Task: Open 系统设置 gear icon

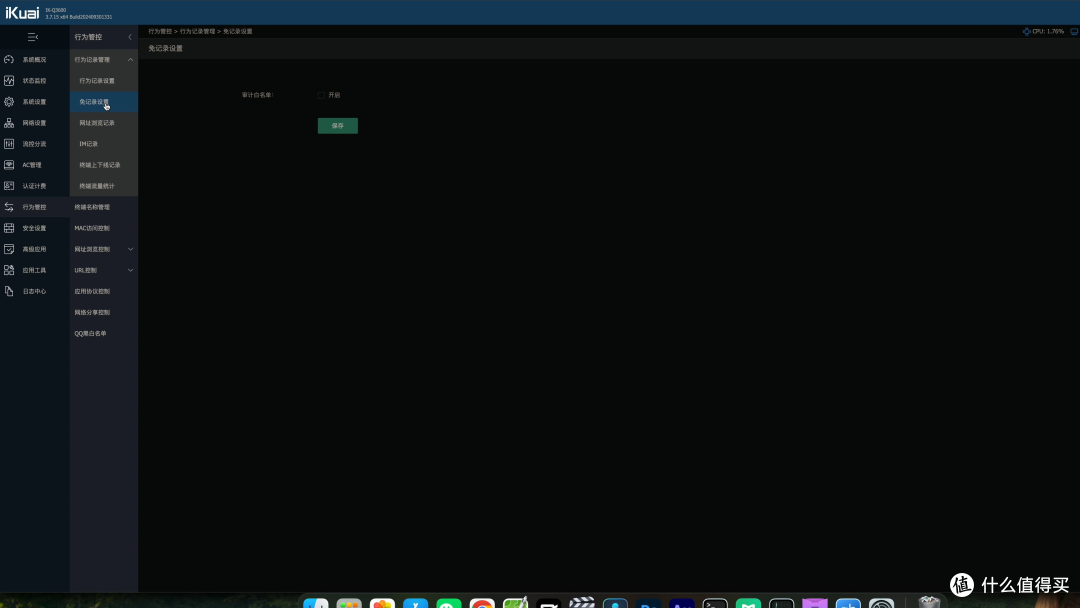Action: (x=9, y=102)
